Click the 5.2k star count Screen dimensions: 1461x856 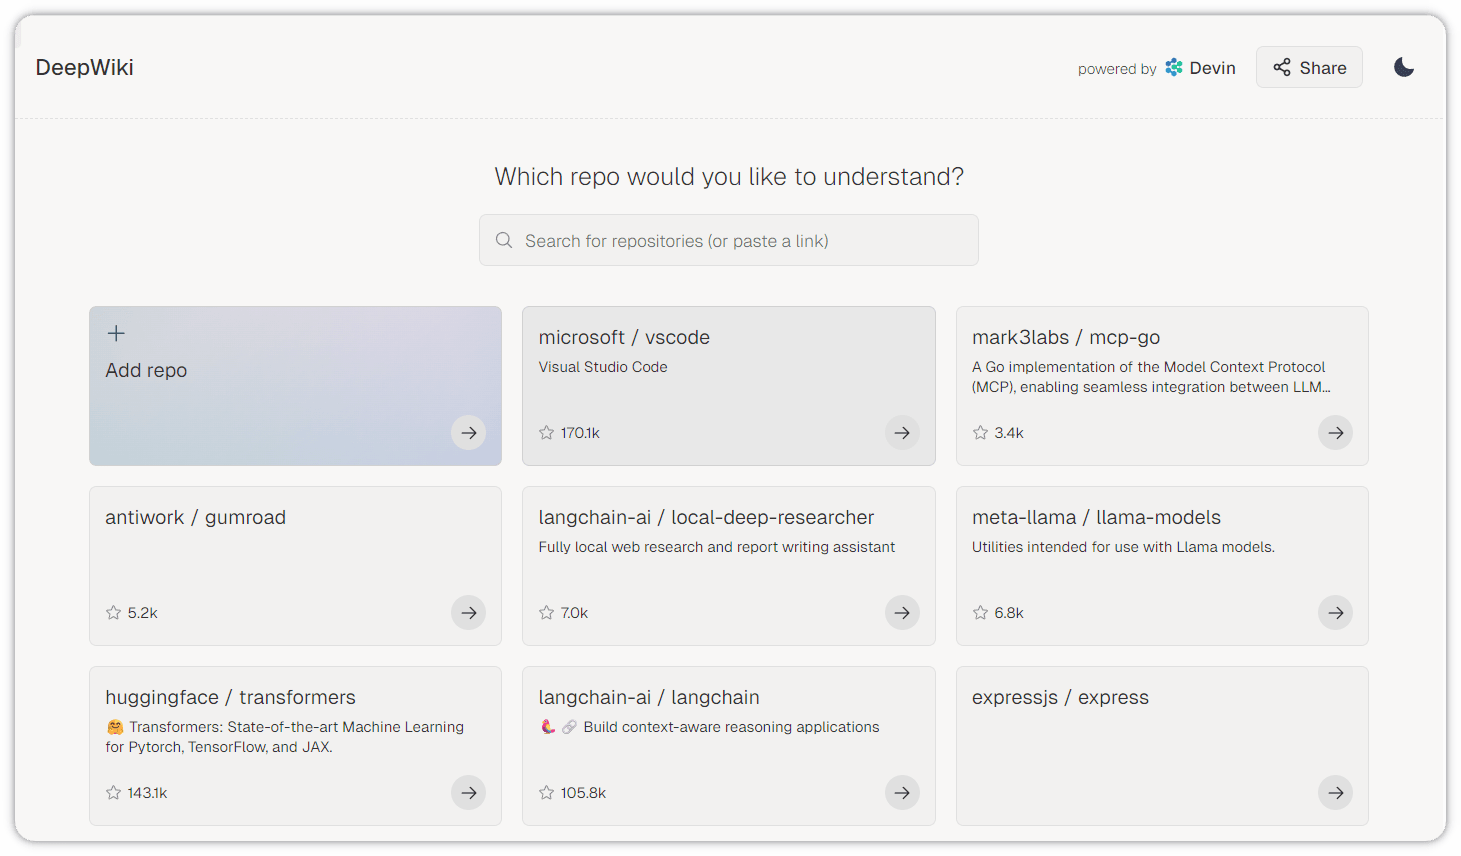pos(142,613)
